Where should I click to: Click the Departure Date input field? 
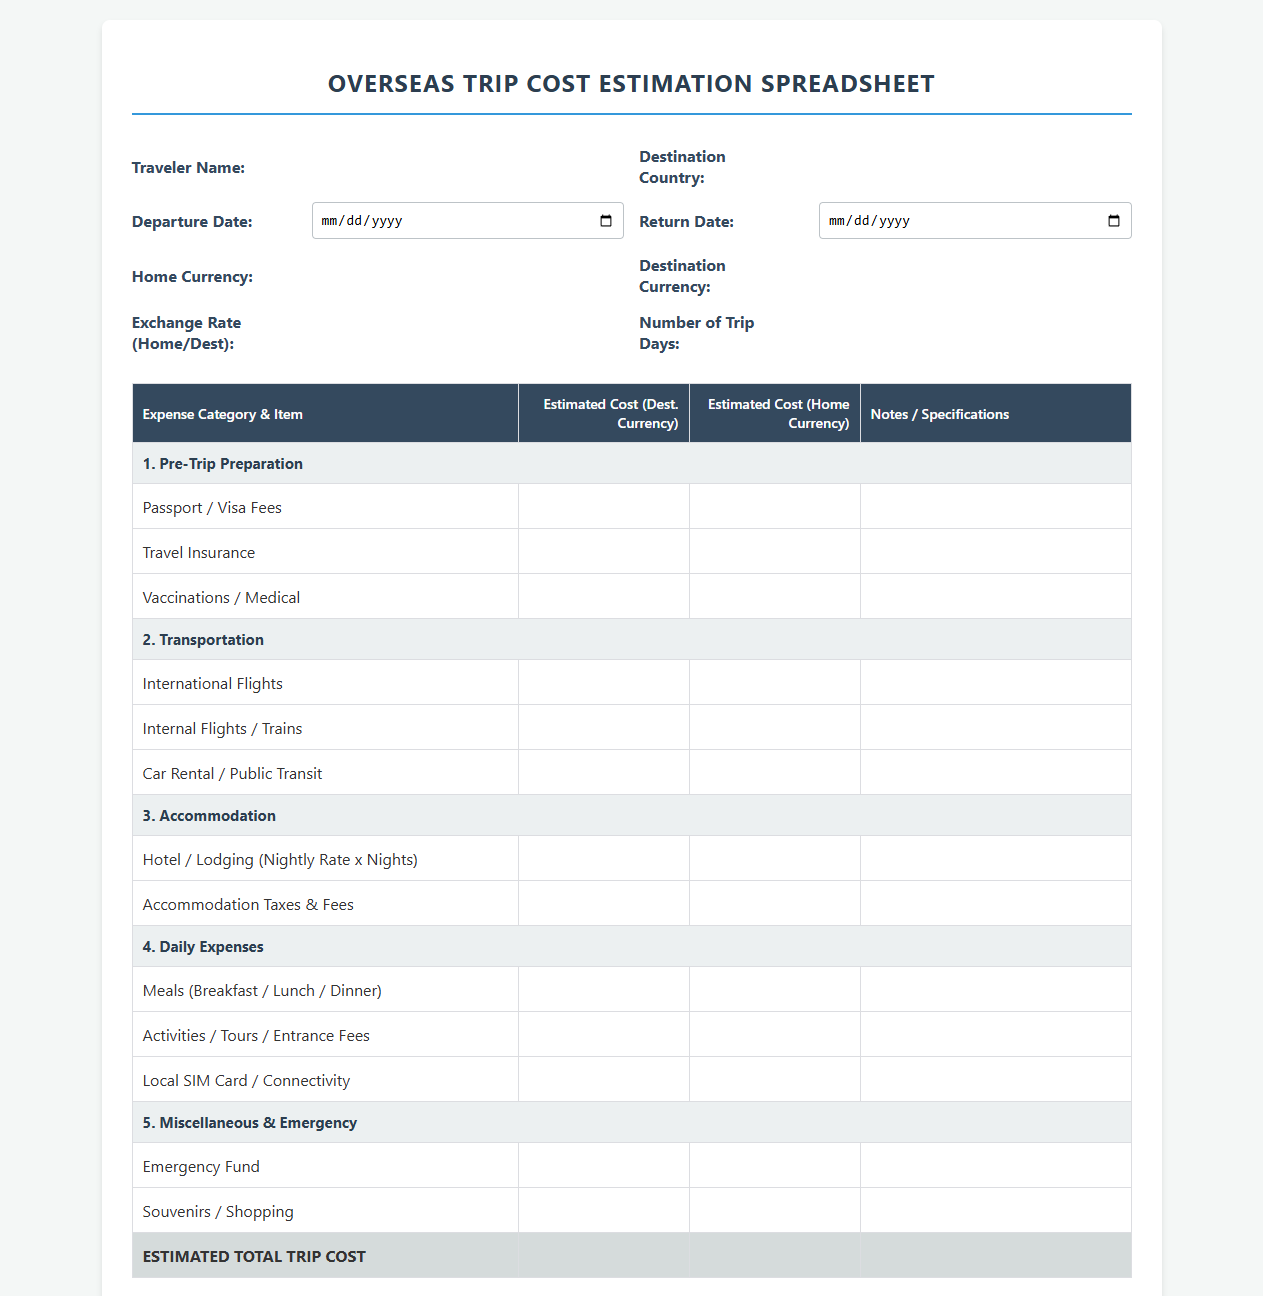click(x=468, y=221)
